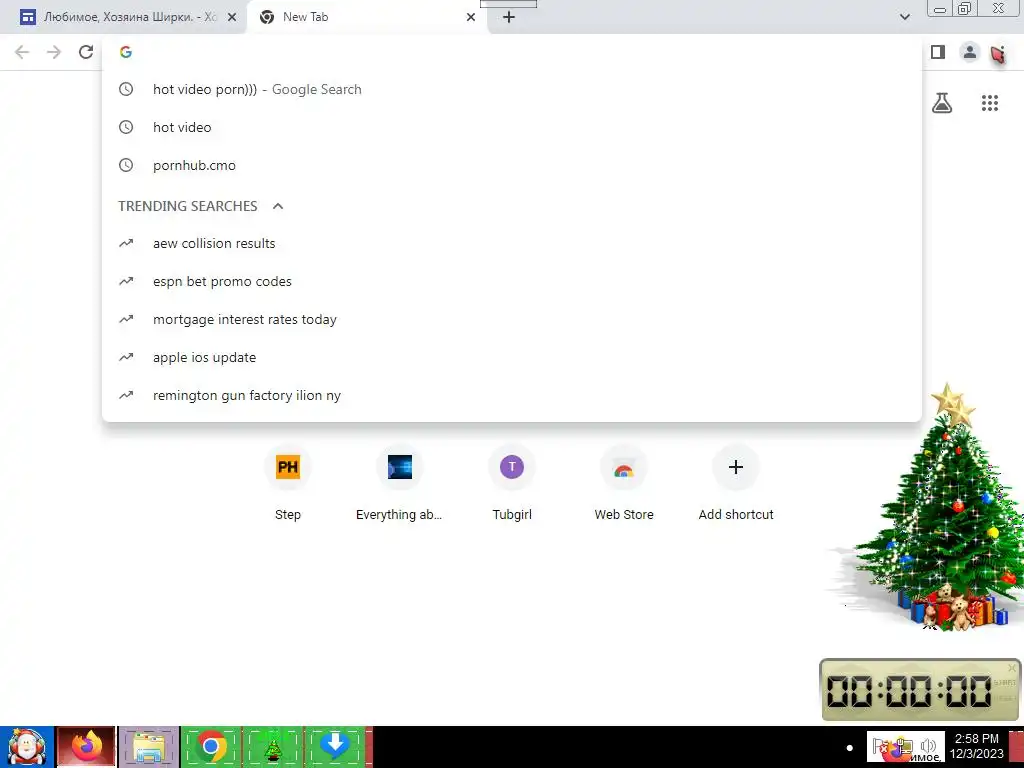
Task: Click the Add shortcut button
Action: 736,483
